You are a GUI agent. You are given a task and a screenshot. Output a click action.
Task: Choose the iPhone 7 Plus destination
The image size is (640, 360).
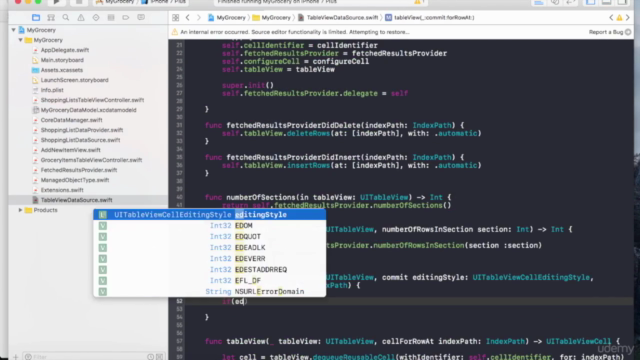(x=163, y=2)
